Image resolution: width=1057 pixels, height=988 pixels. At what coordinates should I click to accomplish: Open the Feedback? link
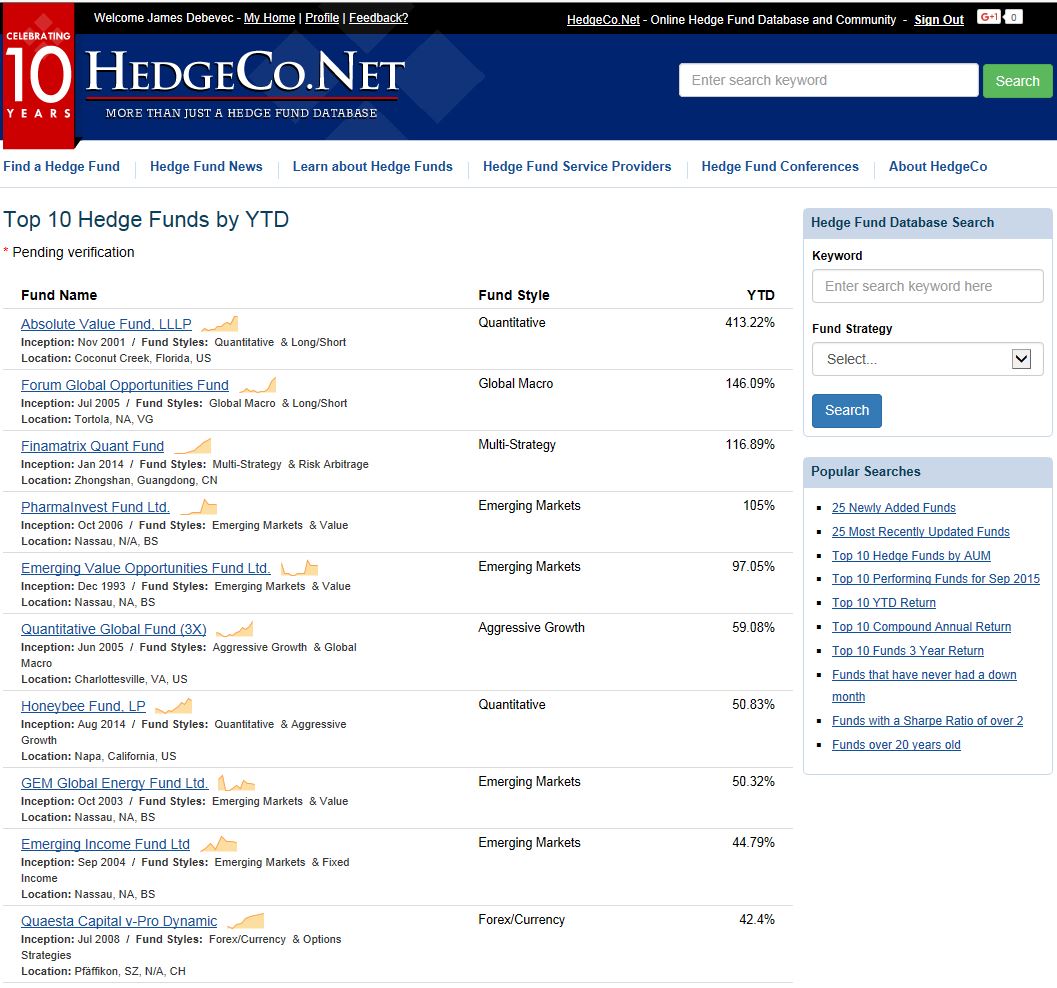pos(378,18)
